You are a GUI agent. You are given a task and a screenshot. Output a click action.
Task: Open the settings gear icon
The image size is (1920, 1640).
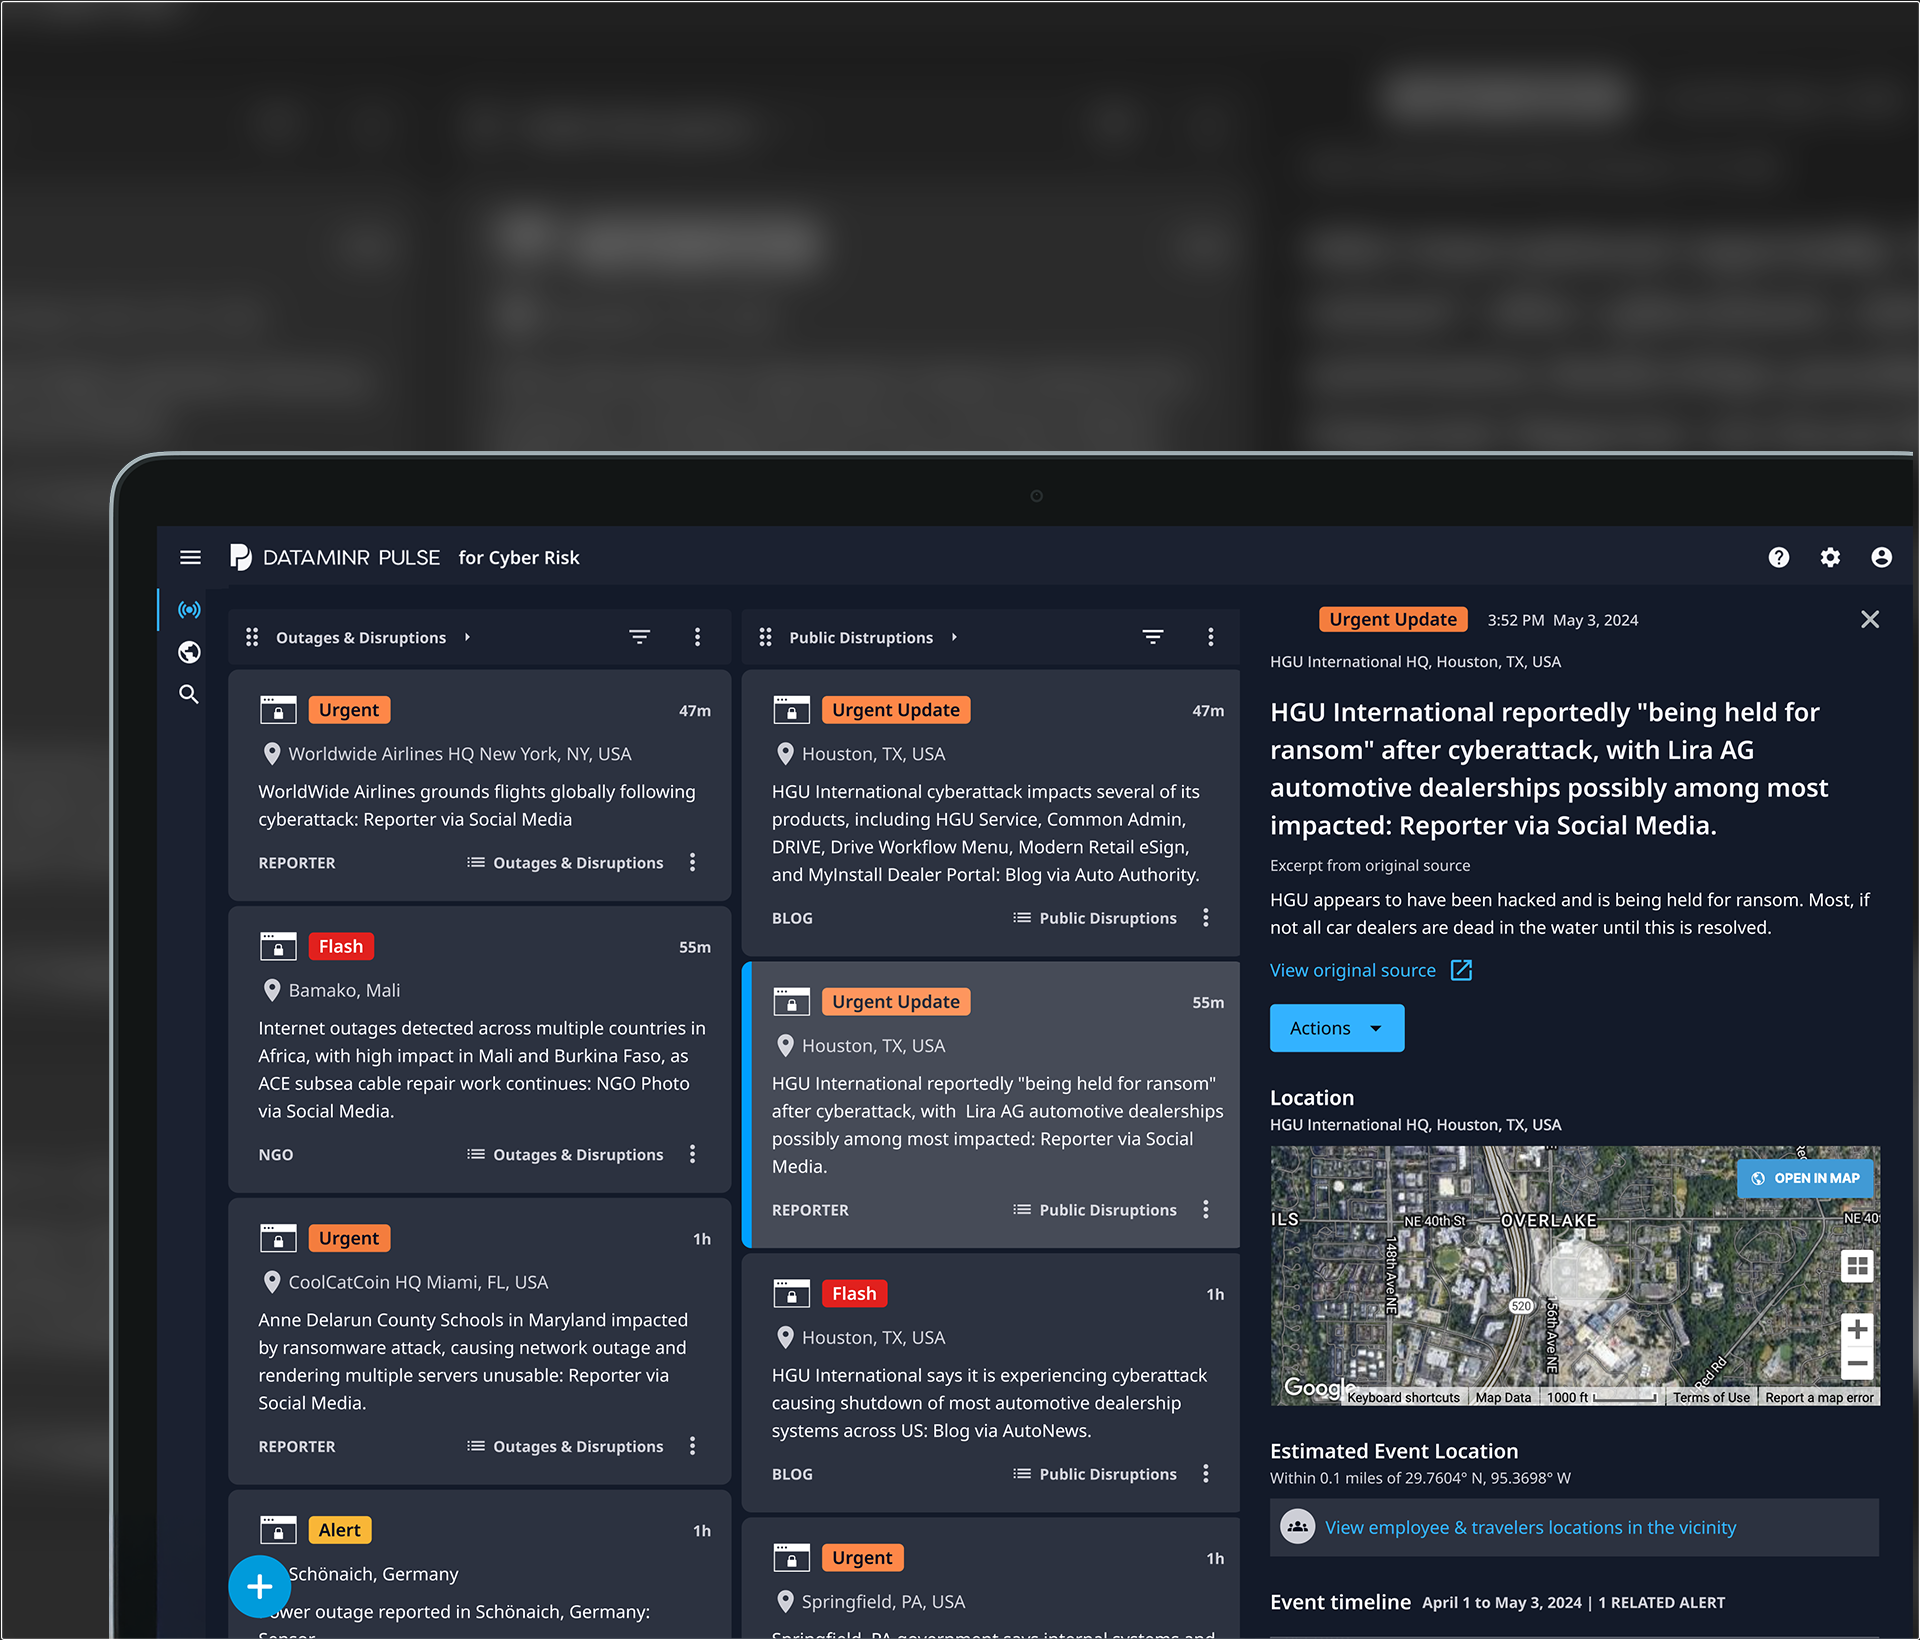click(x=1829, y=557)
